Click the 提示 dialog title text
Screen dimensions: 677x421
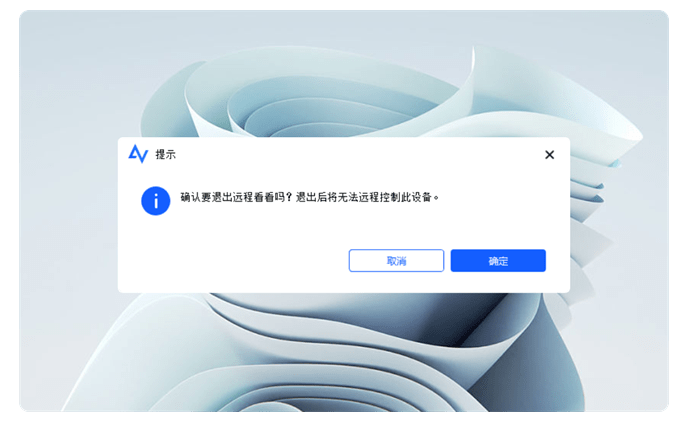[x=165, y=154]
